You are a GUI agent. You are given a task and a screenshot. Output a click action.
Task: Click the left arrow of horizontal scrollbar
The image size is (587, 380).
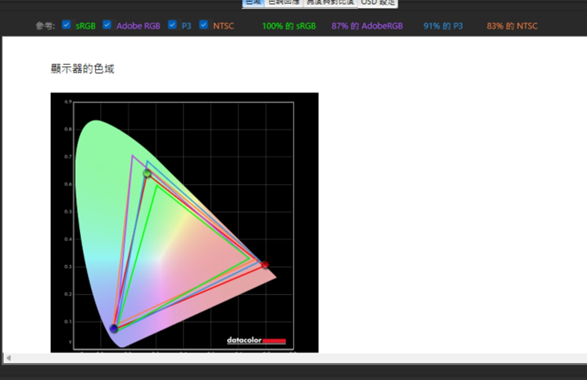coord(8,358)
